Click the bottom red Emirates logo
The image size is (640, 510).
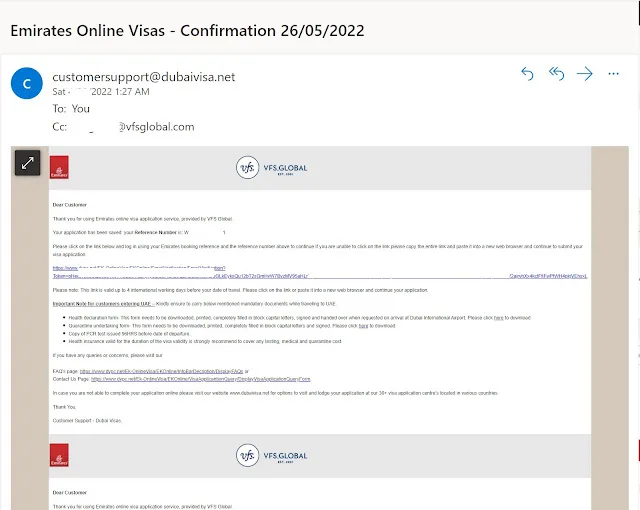(59, 455)
